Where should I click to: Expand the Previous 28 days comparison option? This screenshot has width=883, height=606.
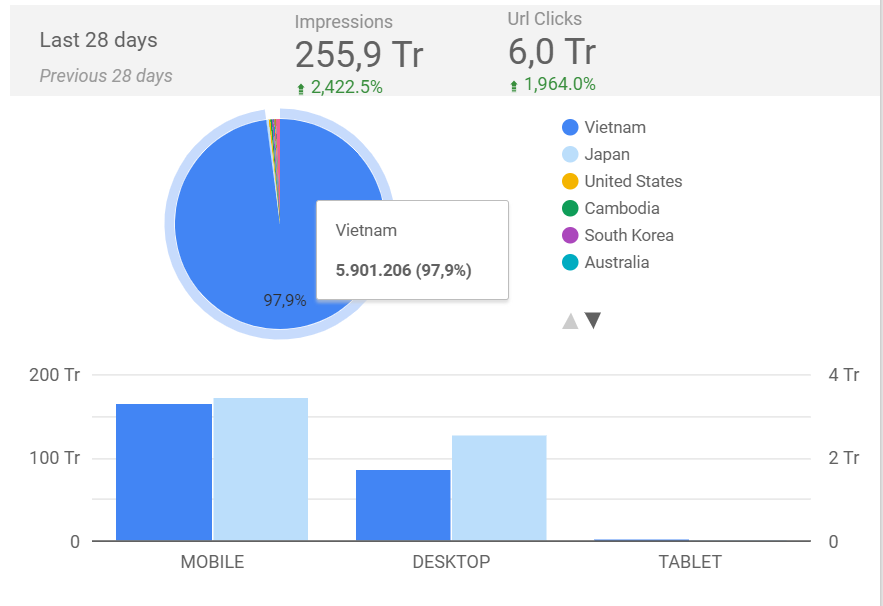[x=103, y=75]
